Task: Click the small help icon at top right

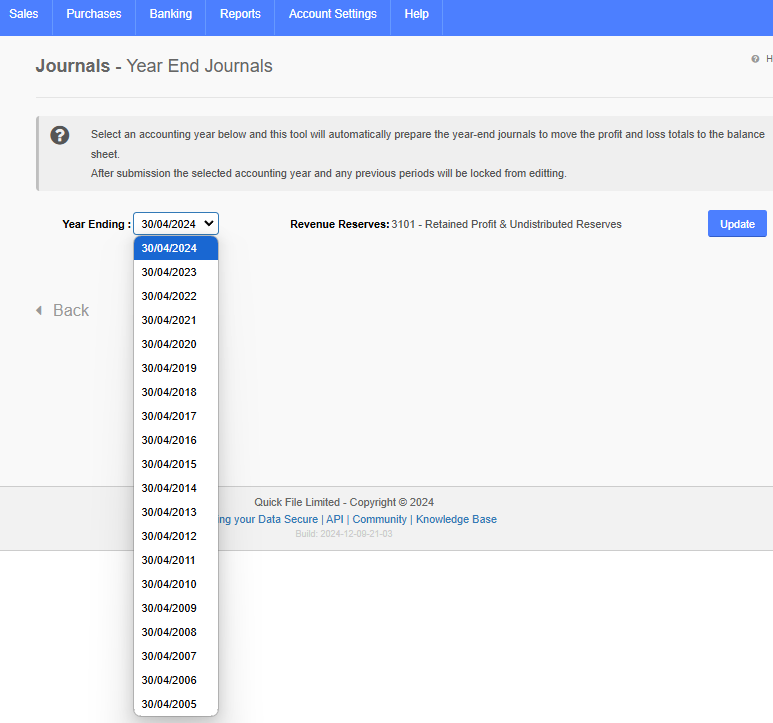Action: click(x=755, y=59)
